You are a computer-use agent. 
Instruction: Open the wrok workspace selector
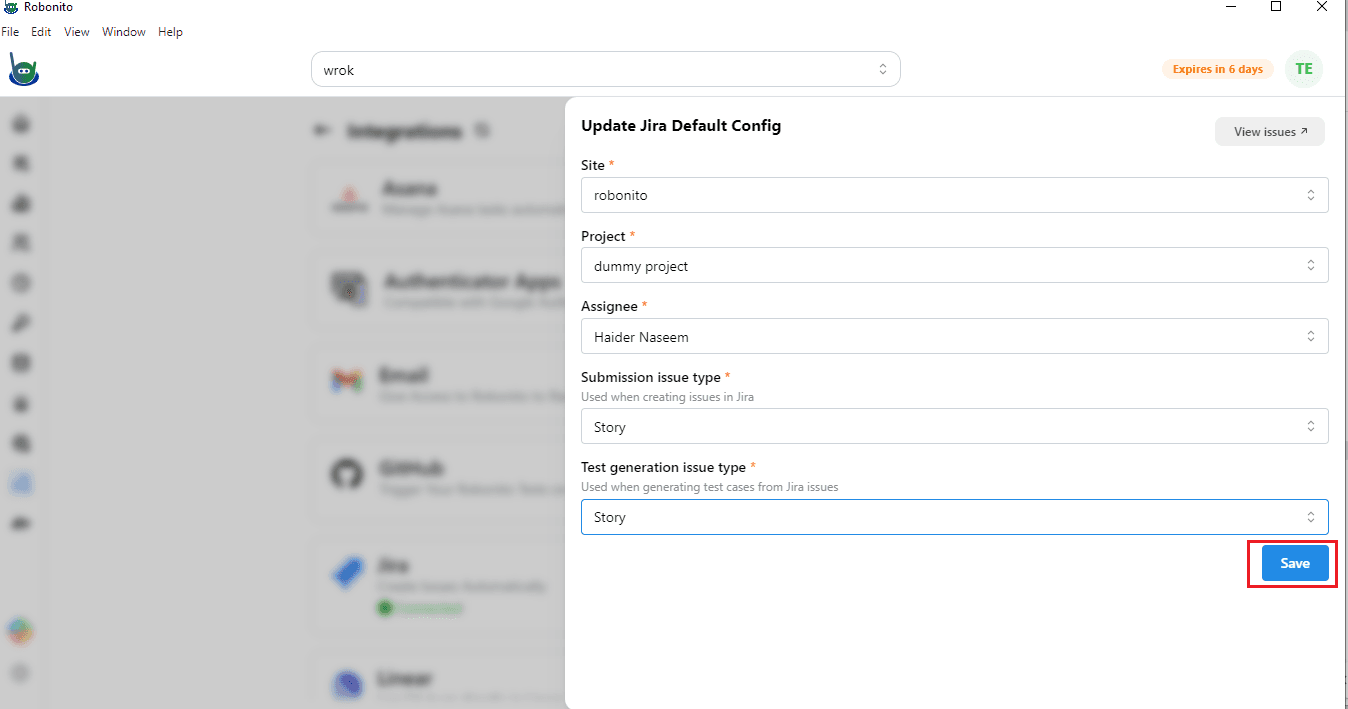point(606,70)
